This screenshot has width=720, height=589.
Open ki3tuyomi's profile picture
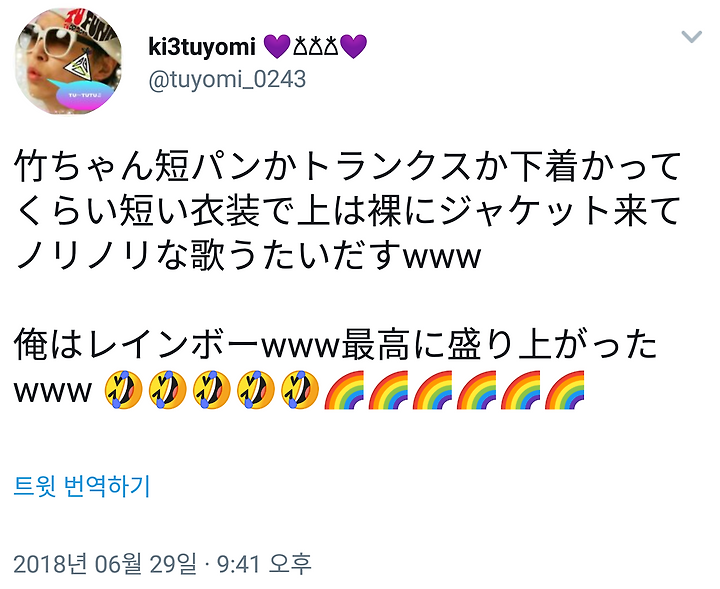click(x=68, y=62)
